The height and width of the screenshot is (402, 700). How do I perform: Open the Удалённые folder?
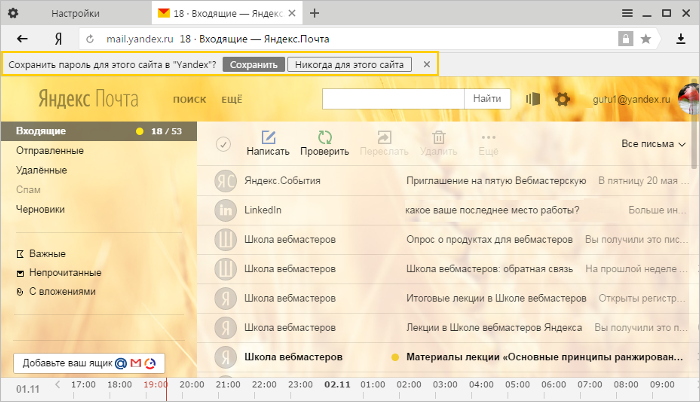point(42,170)
